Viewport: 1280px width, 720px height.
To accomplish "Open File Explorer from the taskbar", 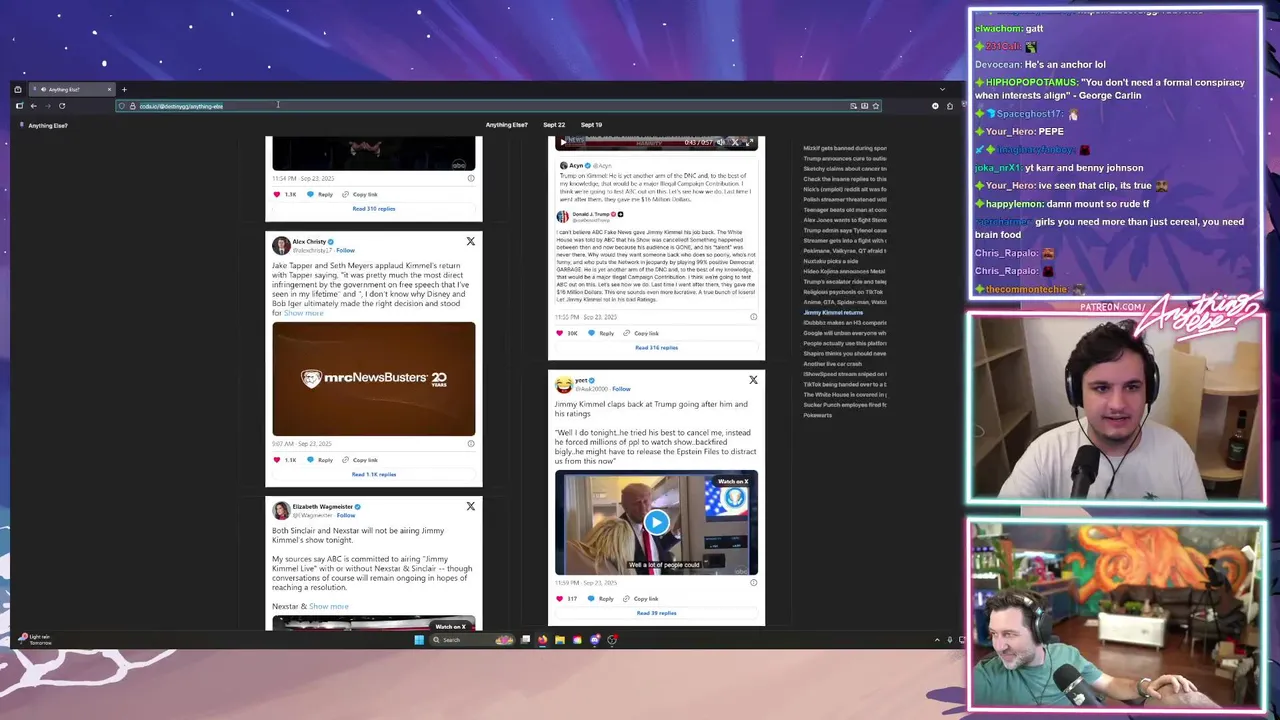I will pyautogui.click(x=560, y=640).
